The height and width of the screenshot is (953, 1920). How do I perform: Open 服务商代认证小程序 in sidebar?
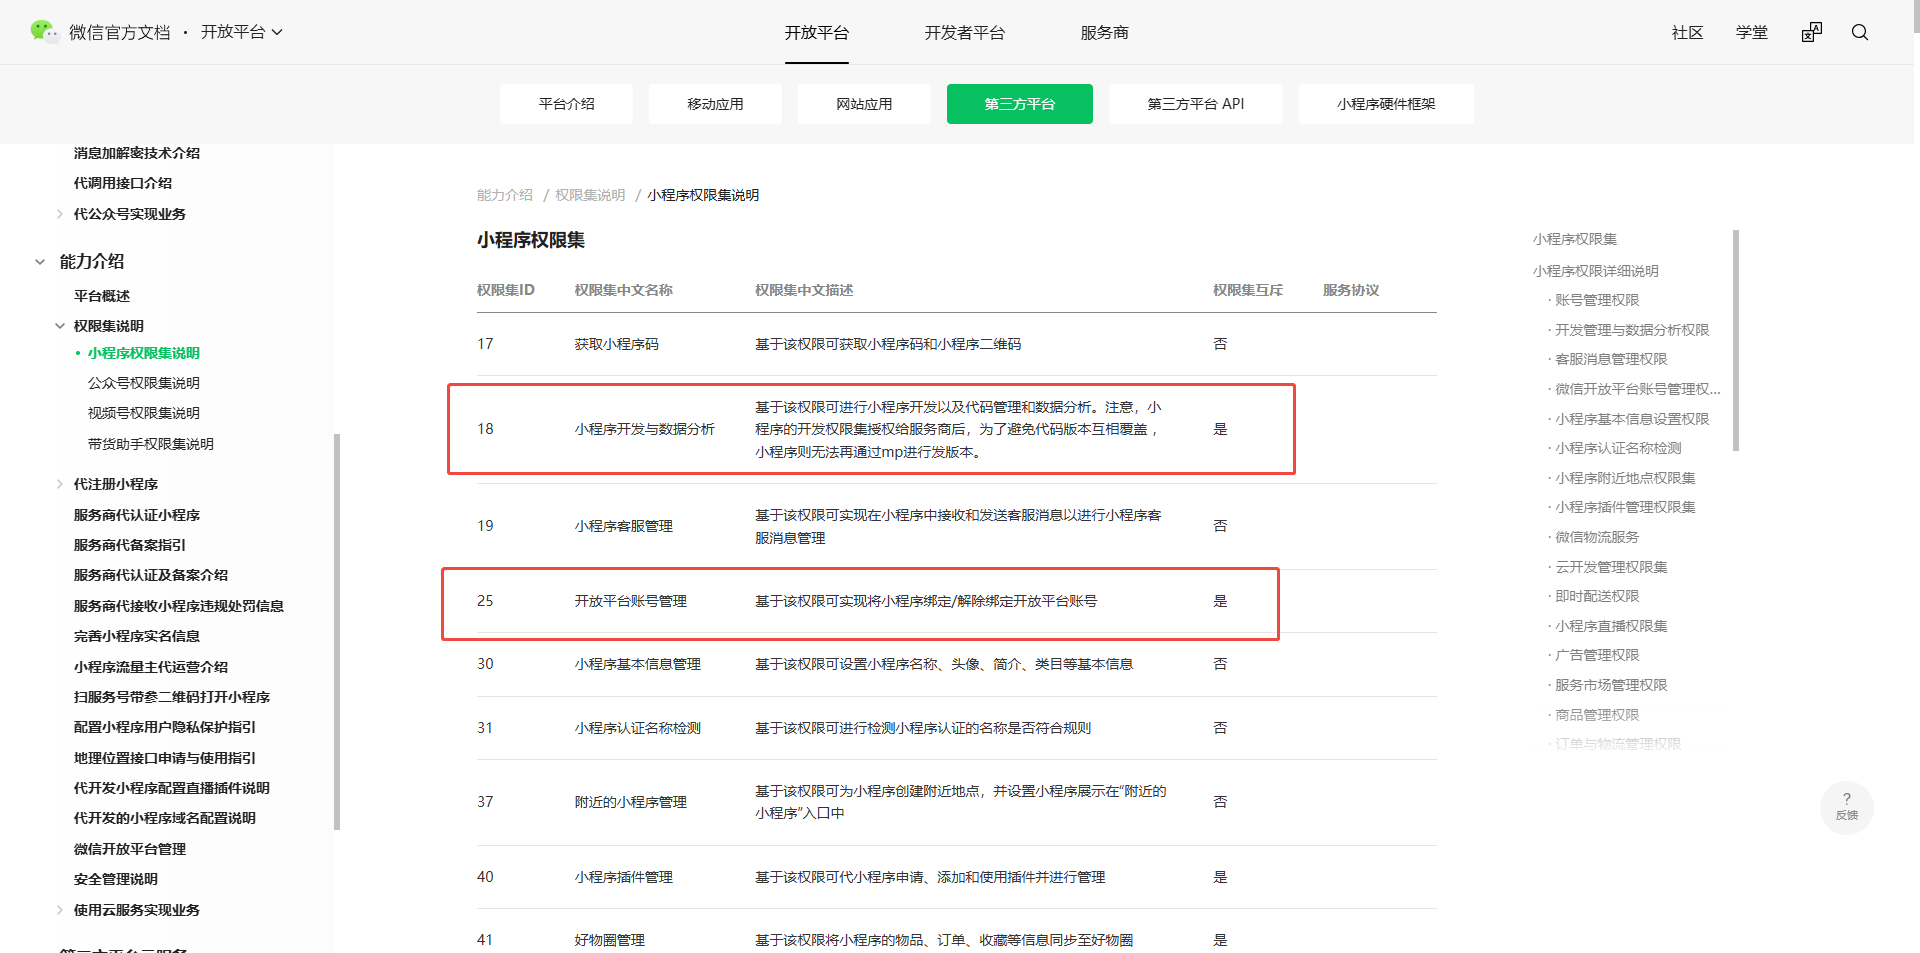tap(137, 515)
